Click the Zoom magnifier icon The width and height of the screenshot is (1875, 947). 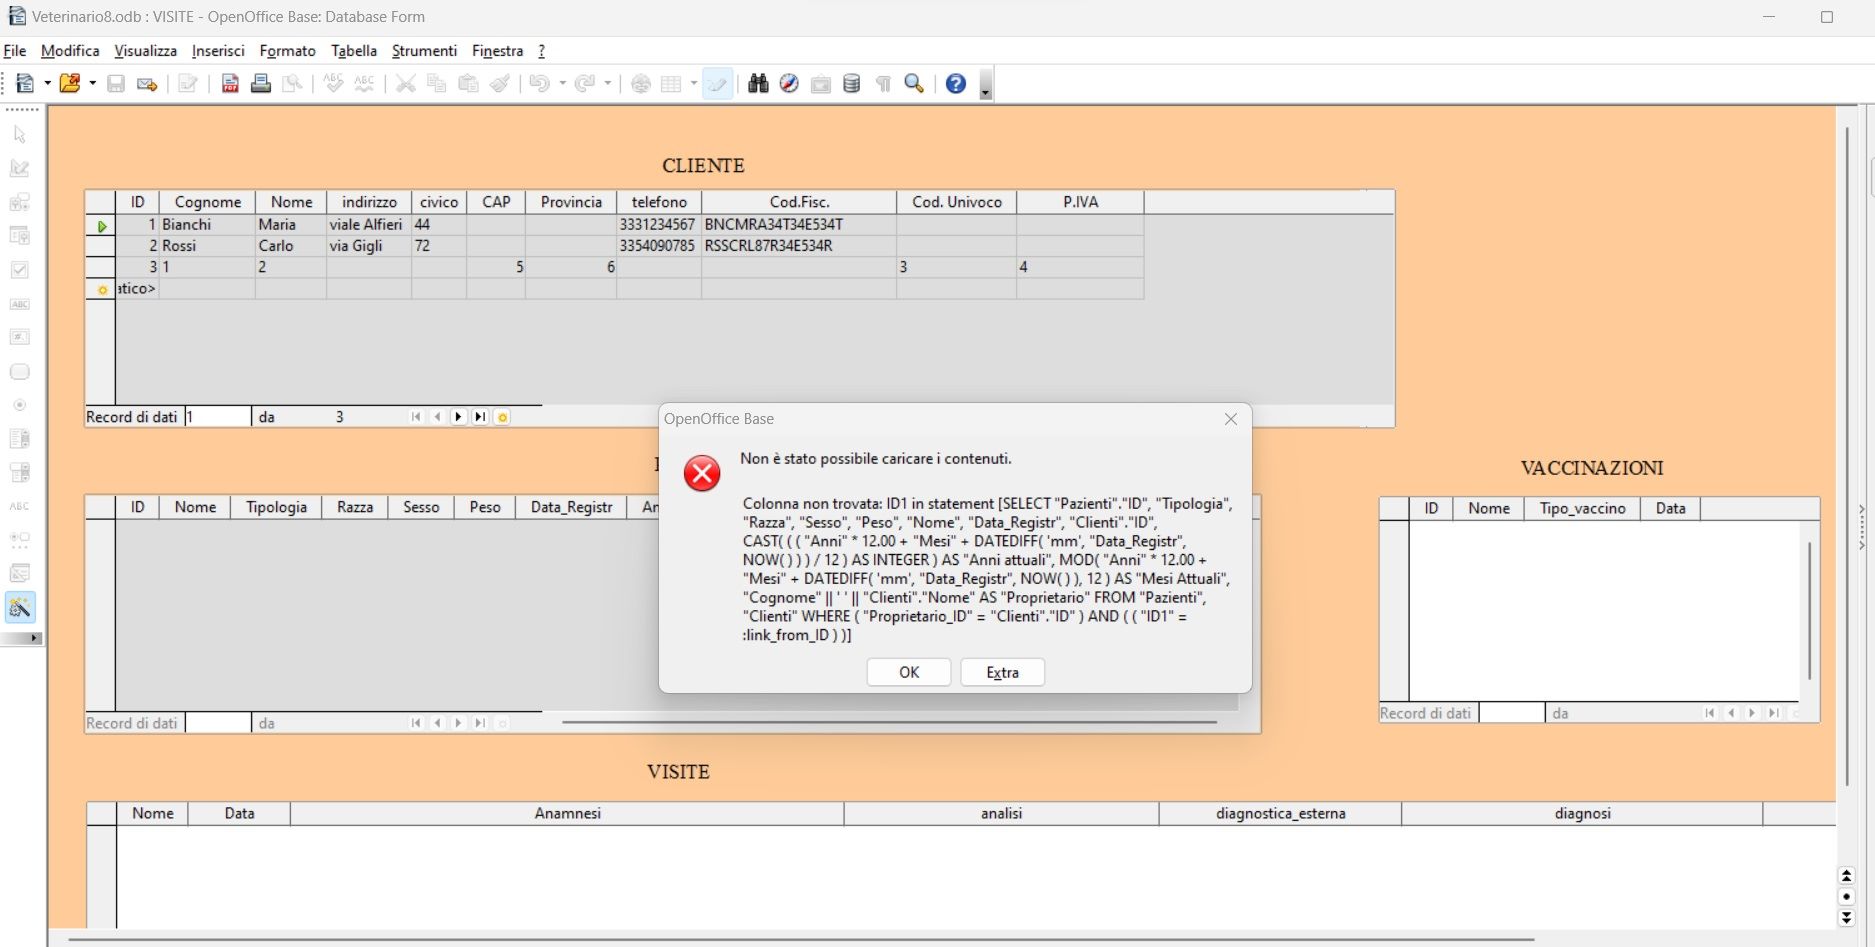(x=914, y=84)
